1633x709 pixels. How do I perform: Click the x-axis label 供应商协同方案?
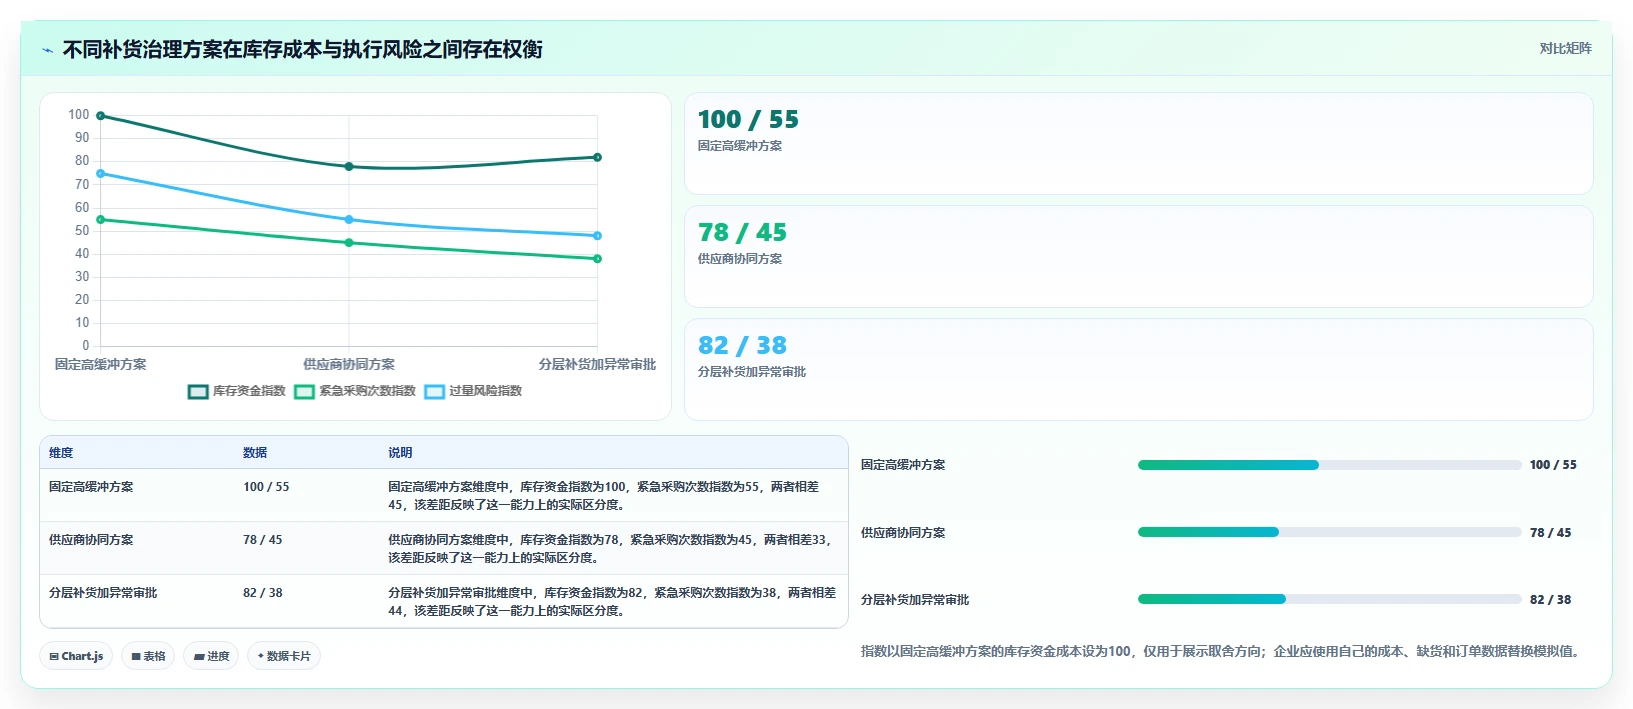(349, 364)
